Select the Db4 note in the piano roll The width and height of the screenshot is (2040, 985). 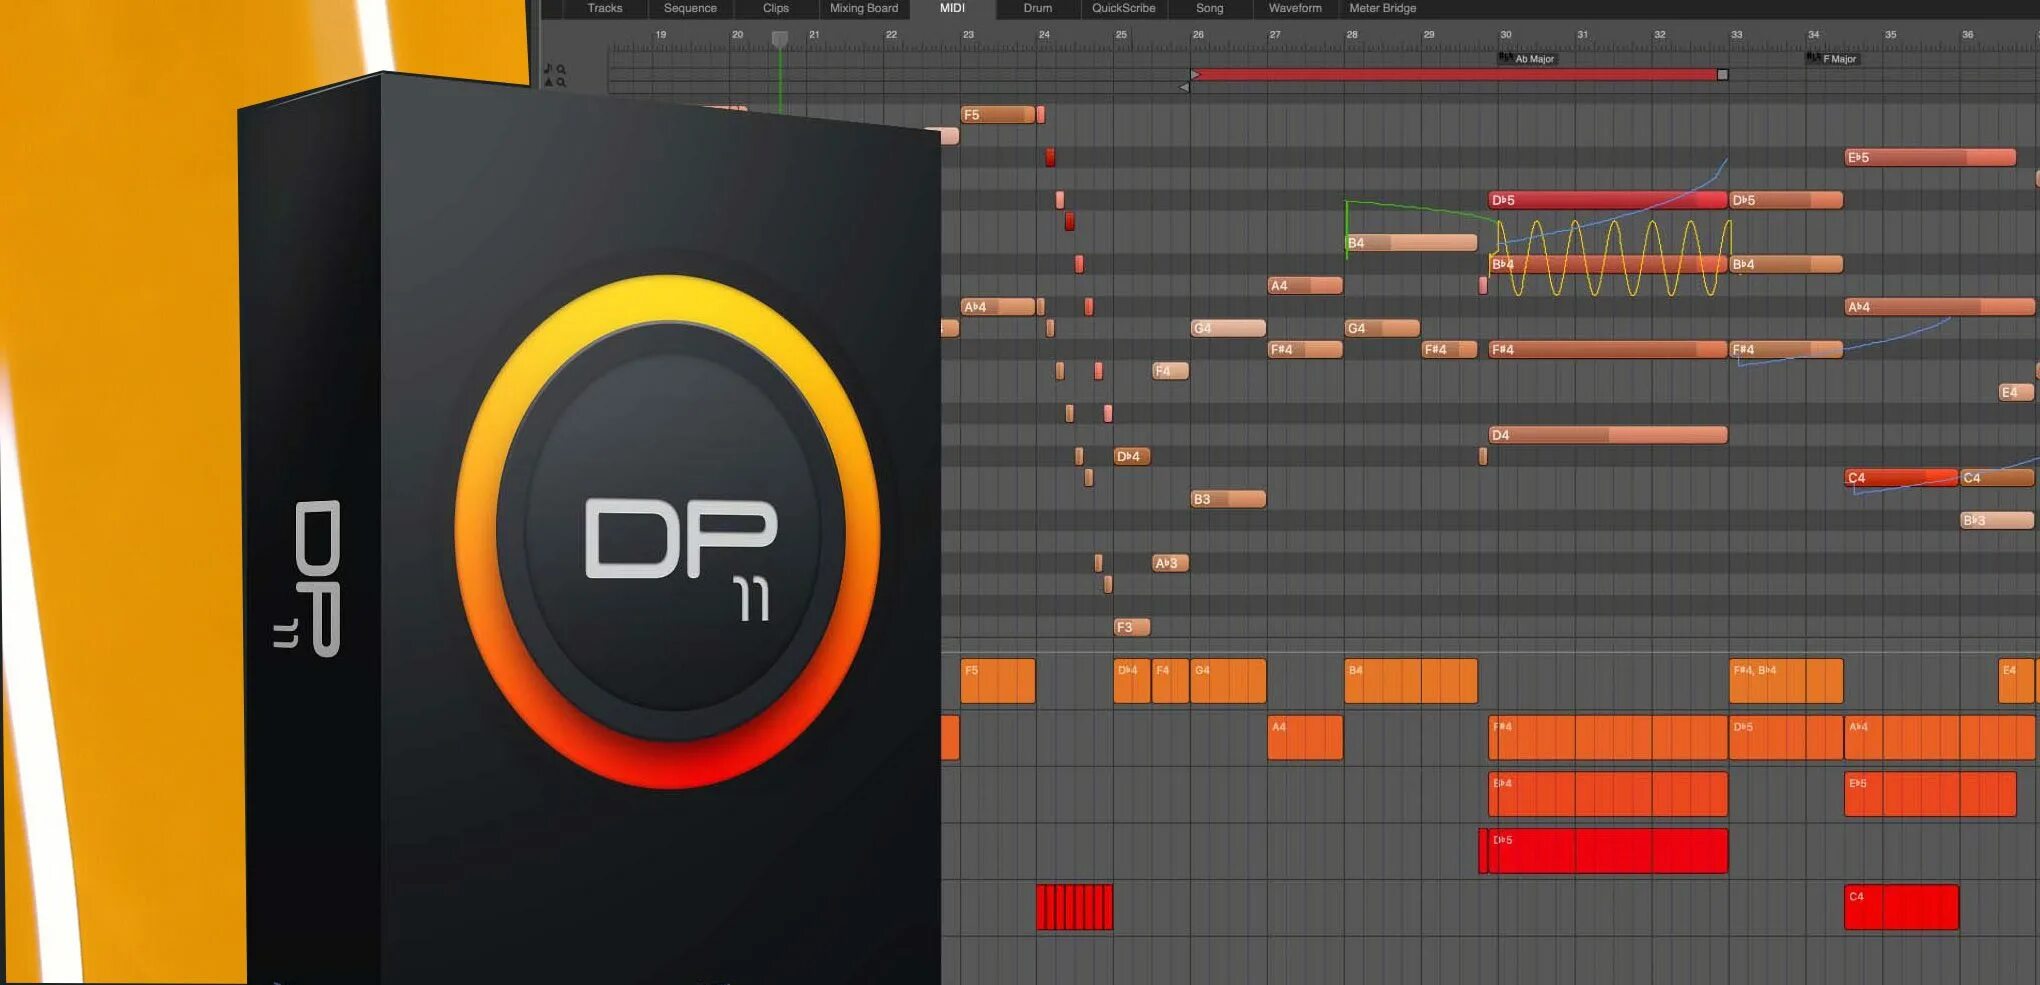click(1133, 456)
